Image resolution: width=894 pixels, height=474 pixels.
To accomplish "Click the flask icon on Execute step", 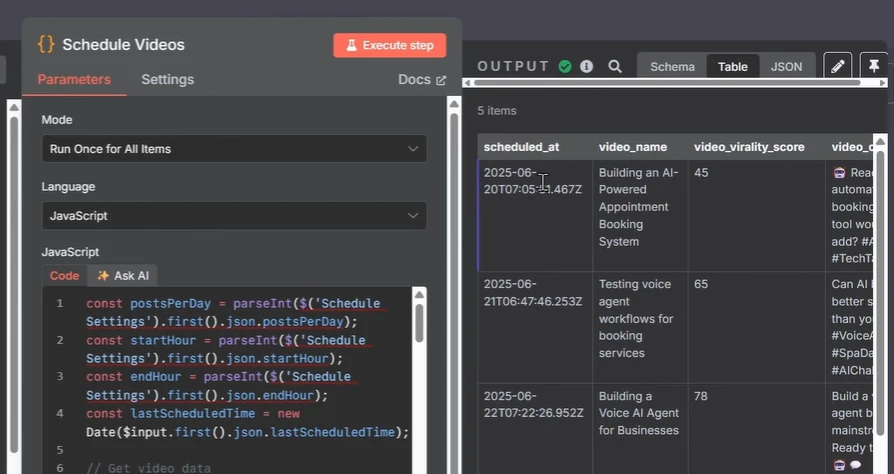I will click(351, 45).
